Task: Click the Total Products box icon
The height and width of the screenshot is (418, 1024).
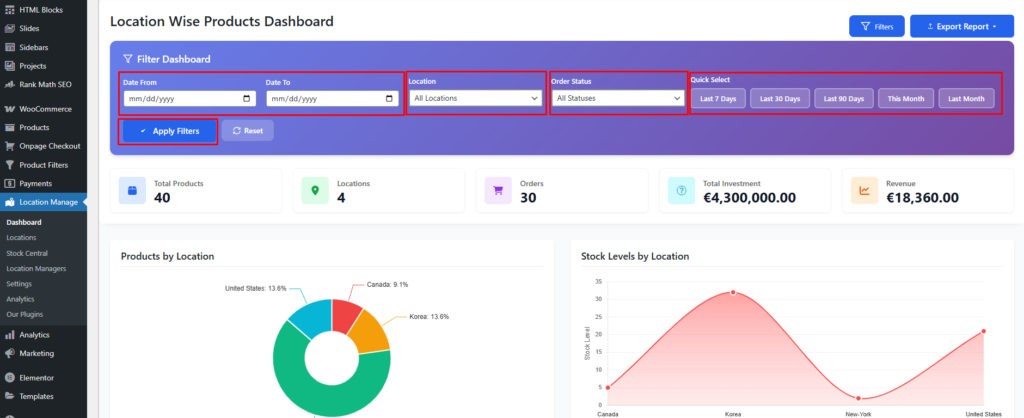Action: click(x=133, y=190)
